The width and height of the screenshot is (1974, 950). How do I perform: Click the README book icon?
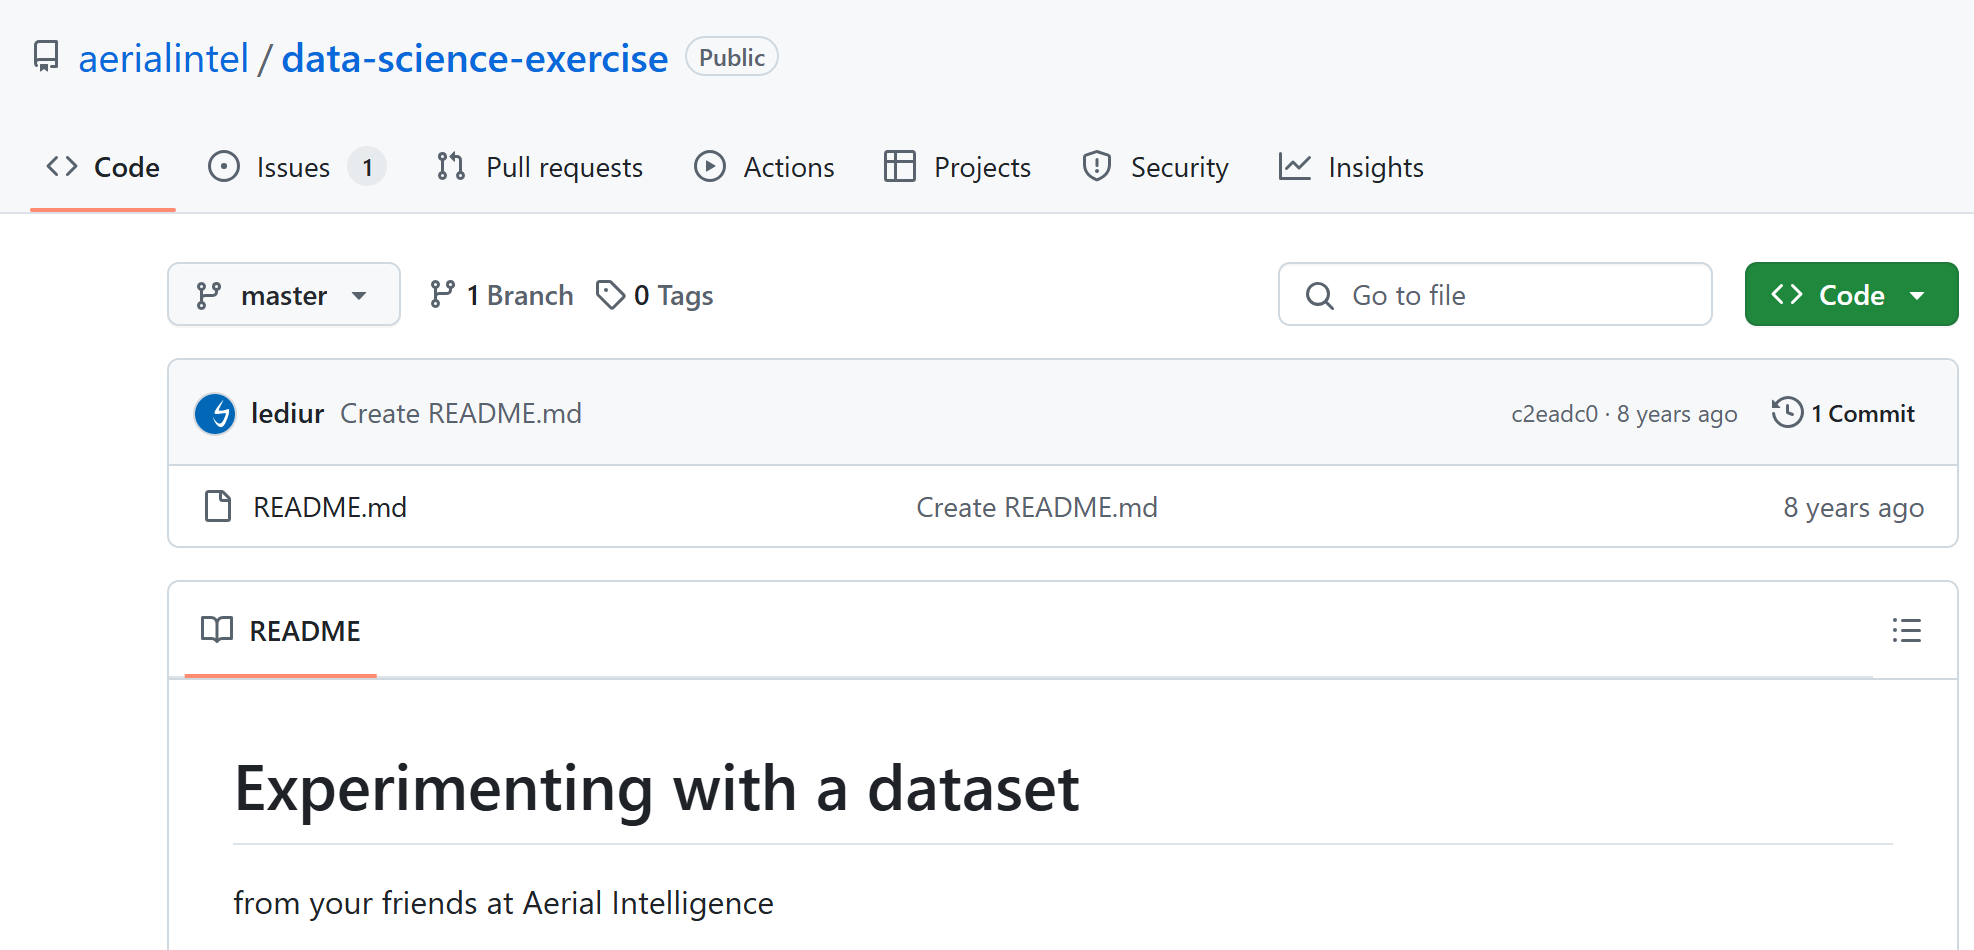coord(217,629)
